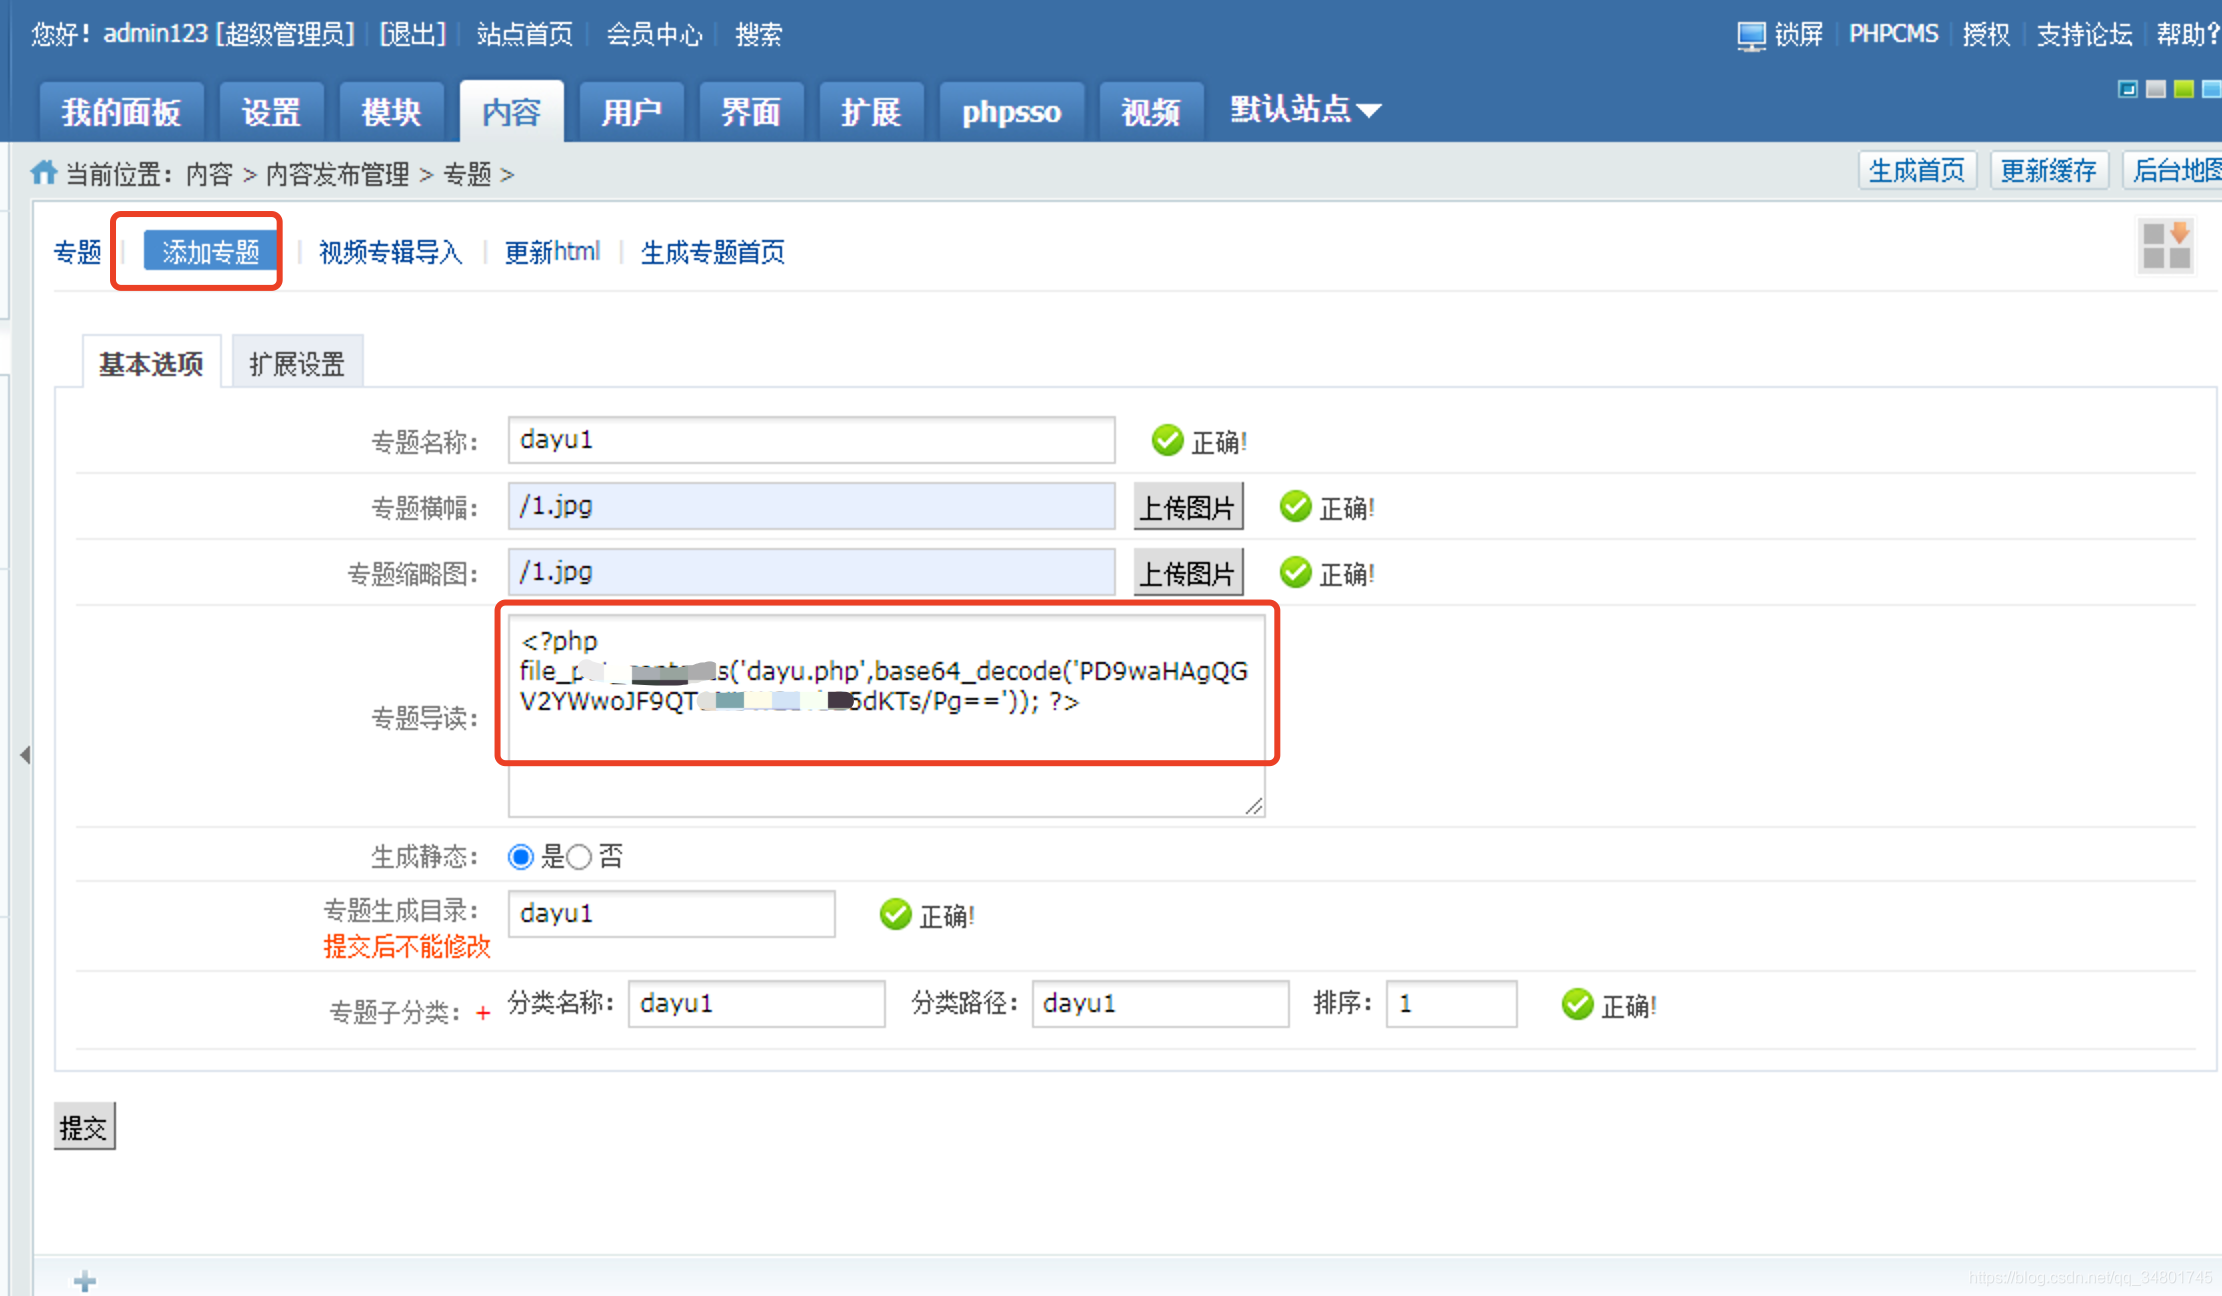
Task: Open the 默认站点 site dropdown
Action: click(1305, 109)
